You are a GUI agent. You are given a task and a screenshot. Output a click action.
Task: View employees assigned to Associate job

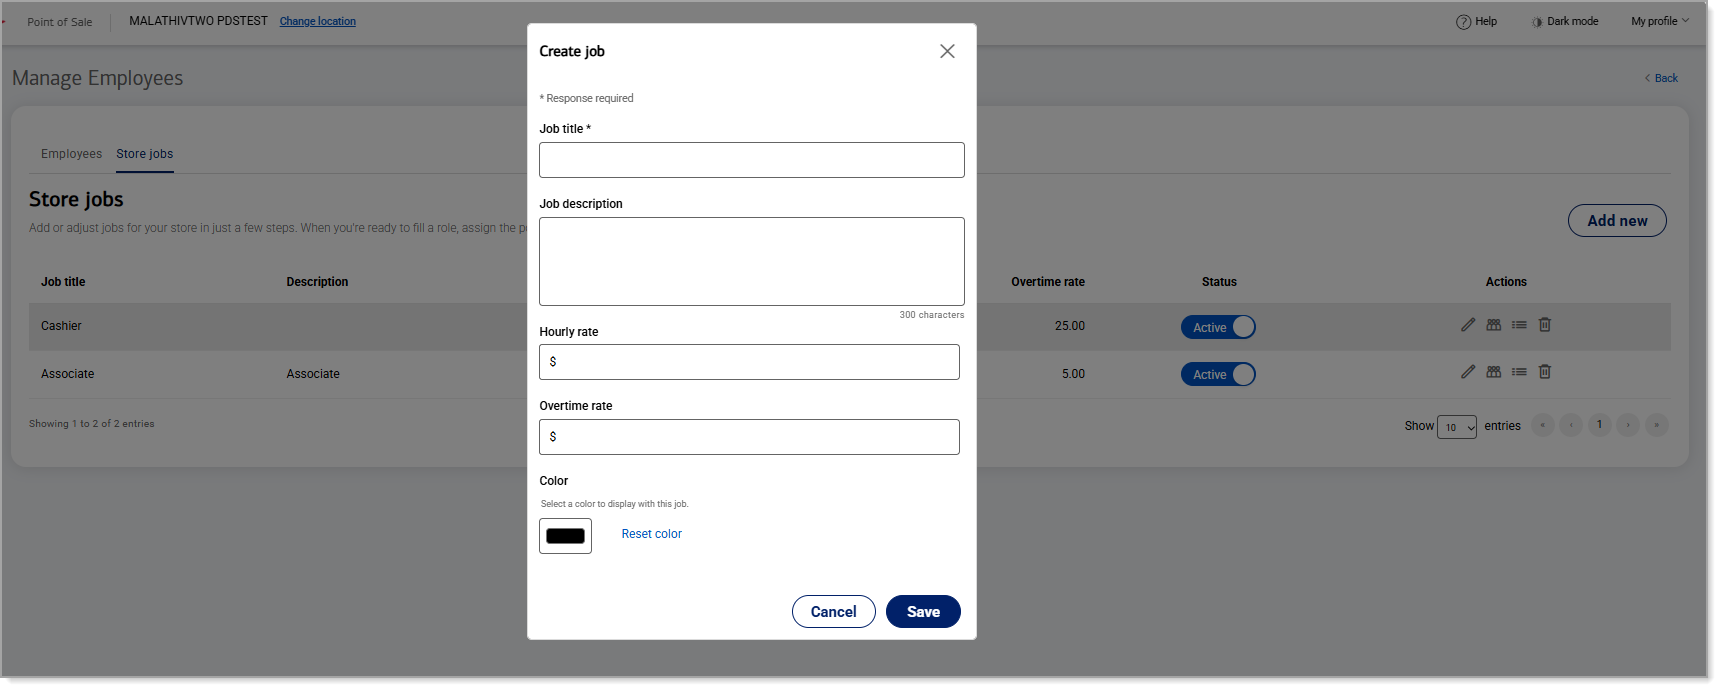click(x=1494, y=372)
